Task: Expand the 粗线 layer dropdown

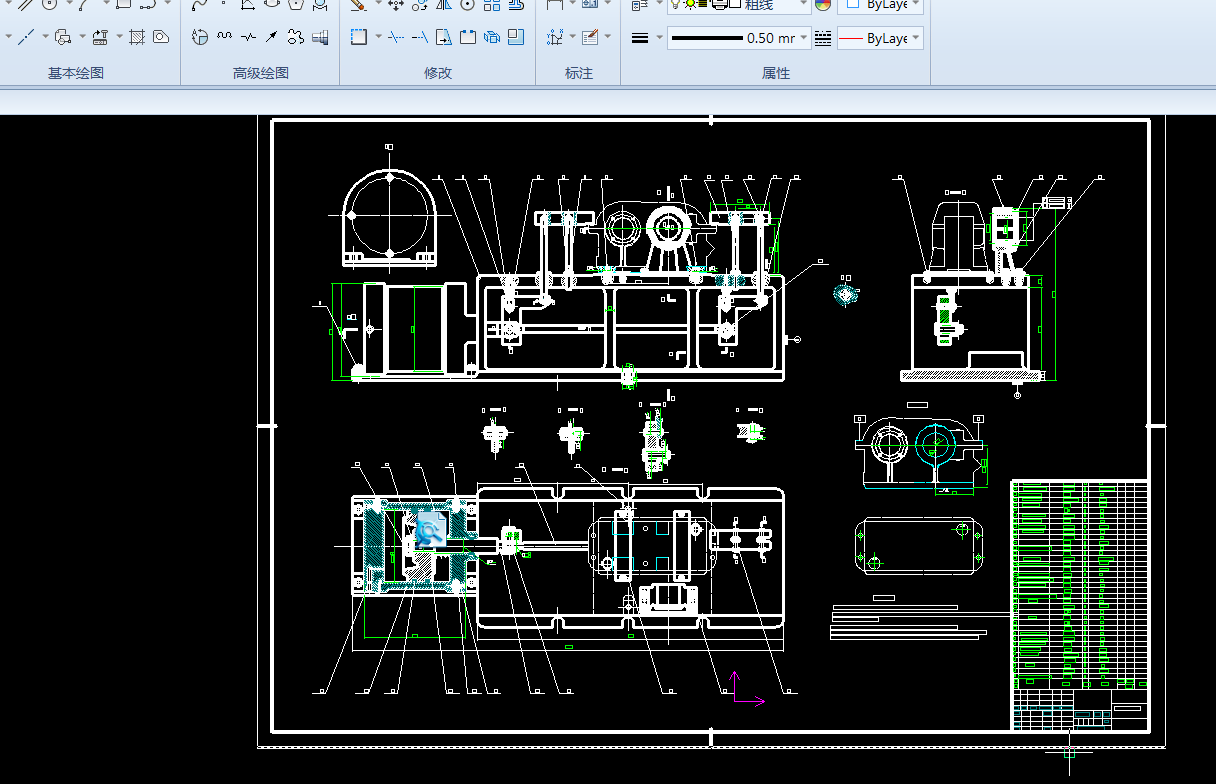Action: [804, 5]
